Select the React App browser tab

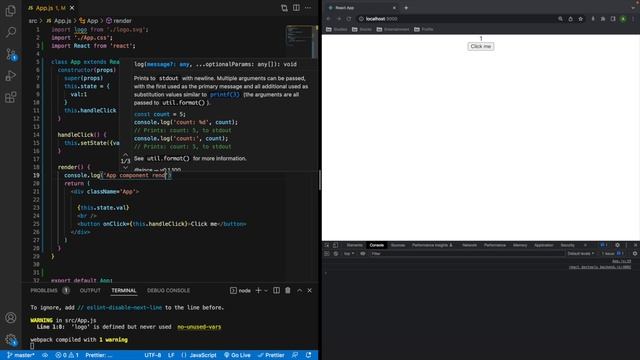tap(362, 8)
